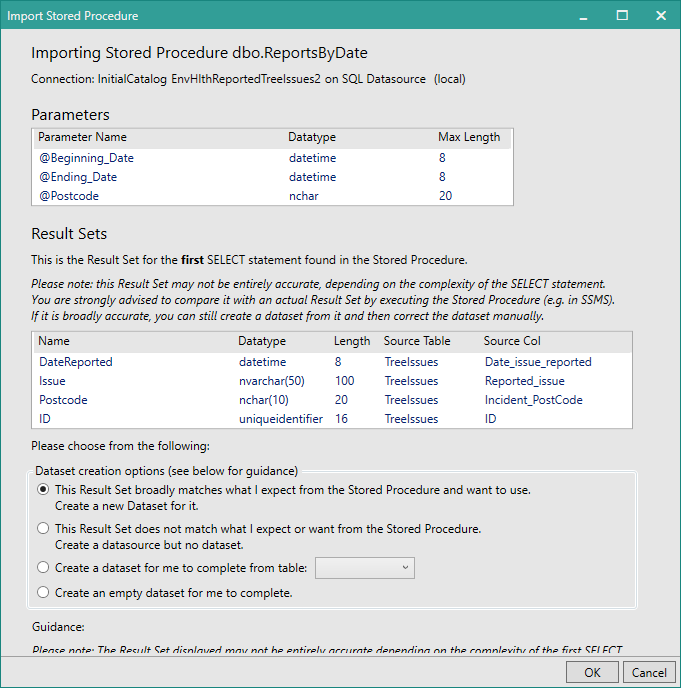Click the result set Datatype column header

(x=262, y=341)
